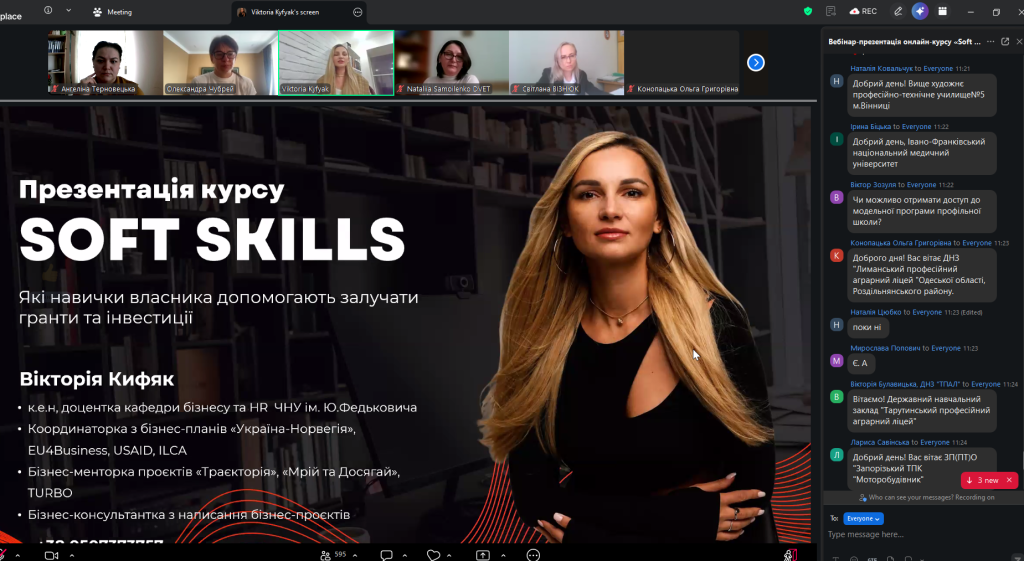The height and width of the screenshot is (561, 1024).
Task: Show next participants with blue arrow
Action: pos(756,62)
